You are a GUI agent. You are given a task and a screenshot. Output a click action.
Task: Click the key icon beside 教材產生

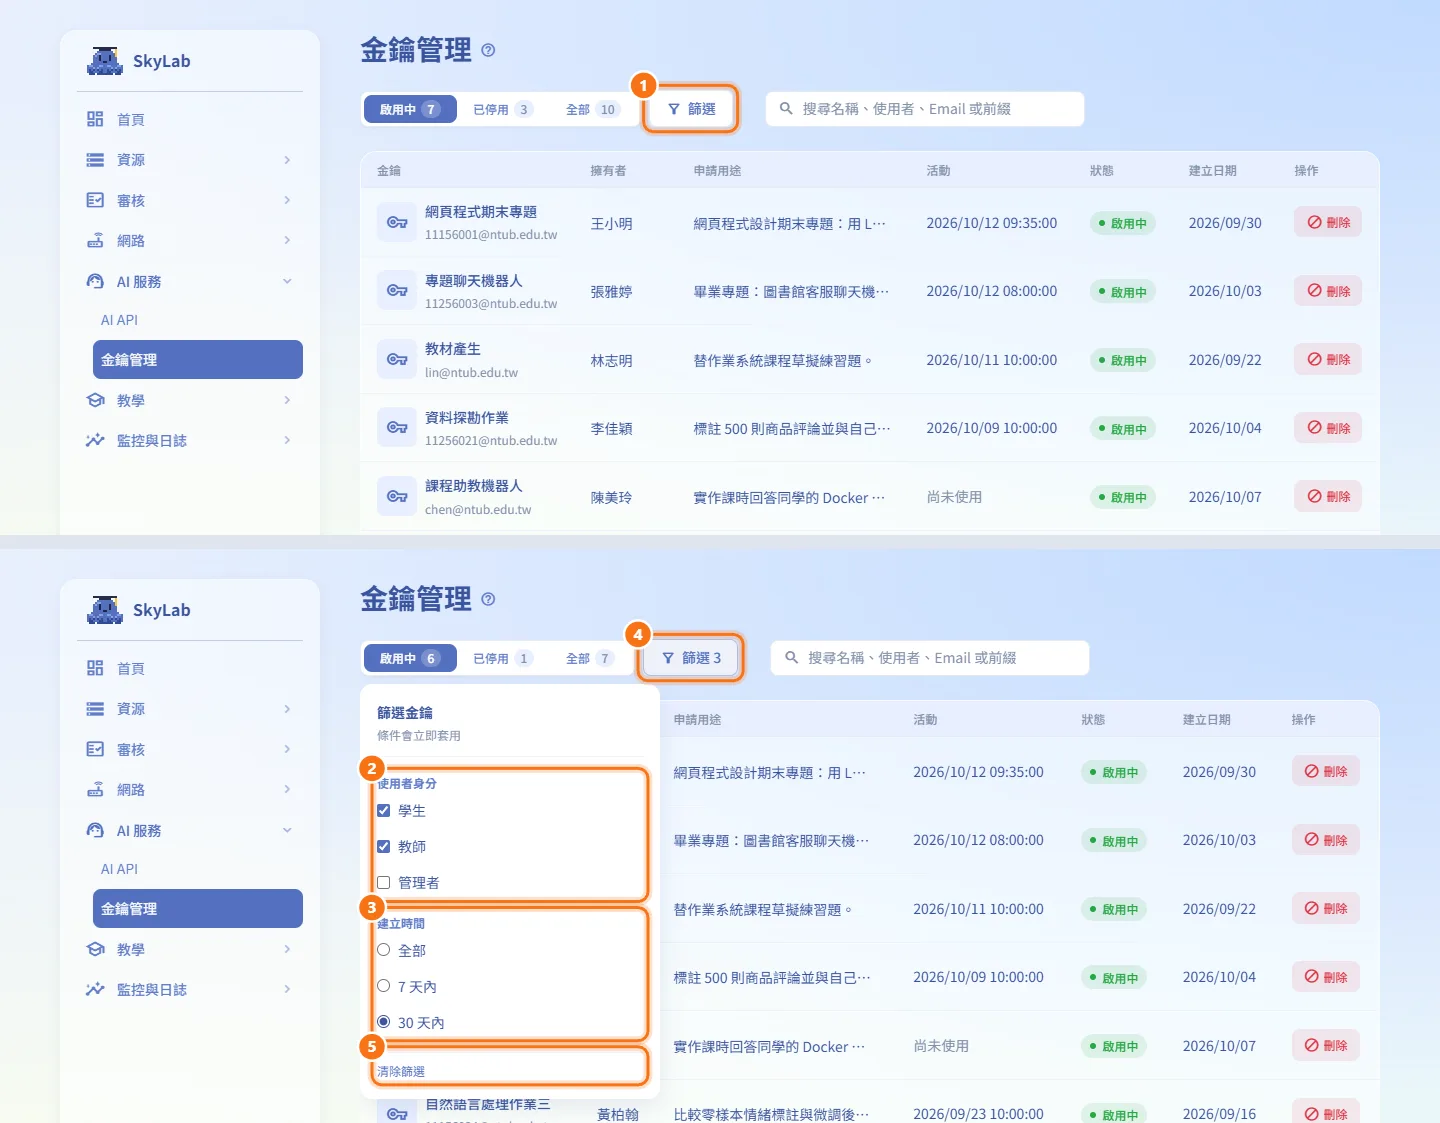[397, 360]
